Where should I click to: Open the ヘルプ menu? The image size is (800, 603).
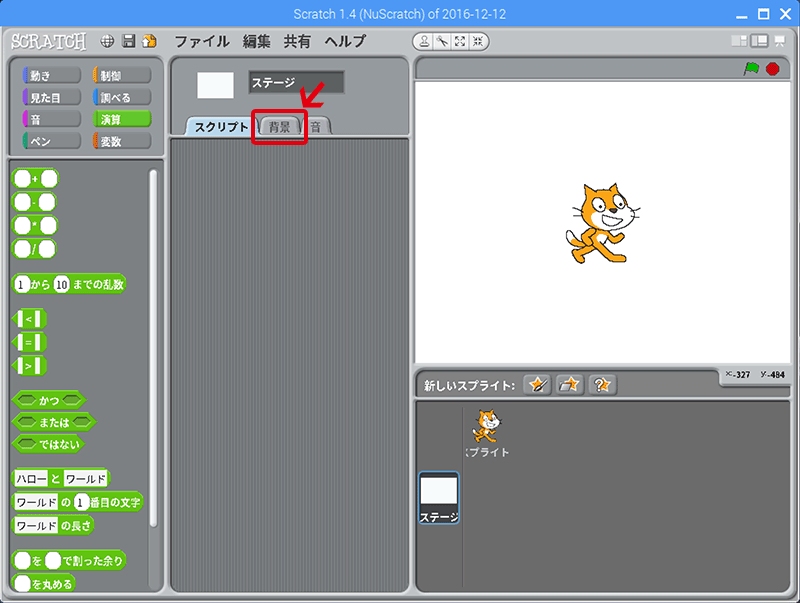coord(338,42)
